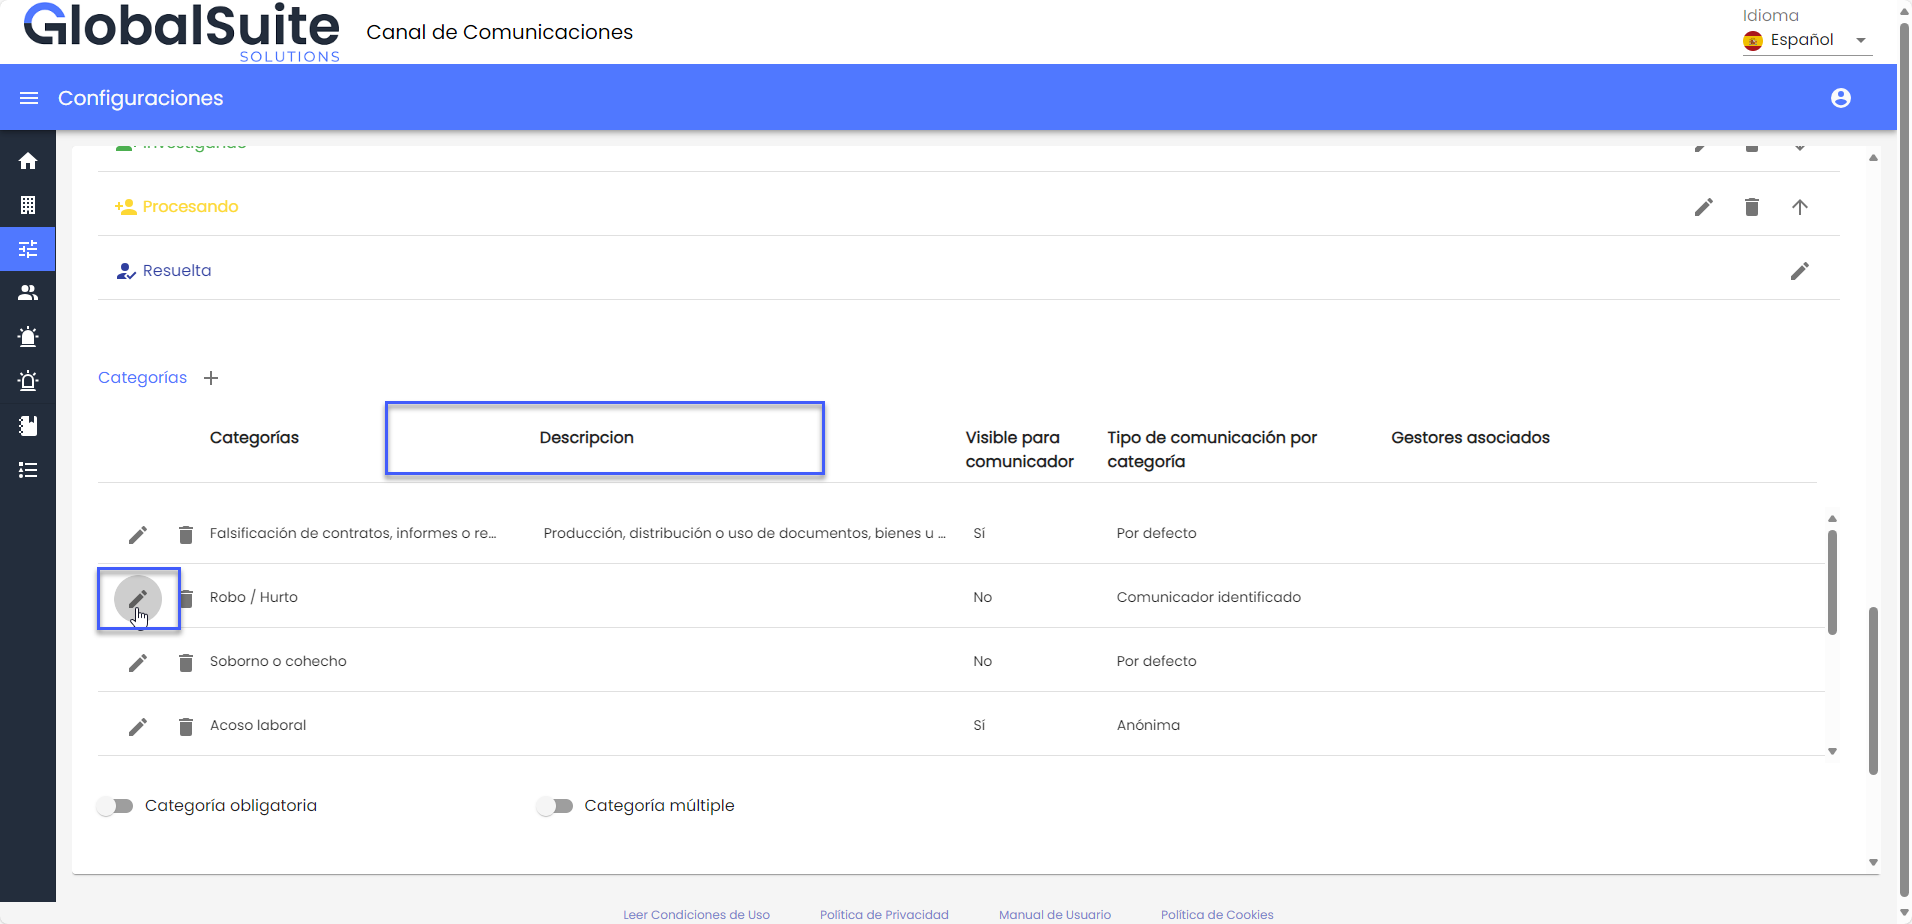This screenshot has width=1912, height=924.
Task: Click the user account profile icon
Action: [1840, 98]
